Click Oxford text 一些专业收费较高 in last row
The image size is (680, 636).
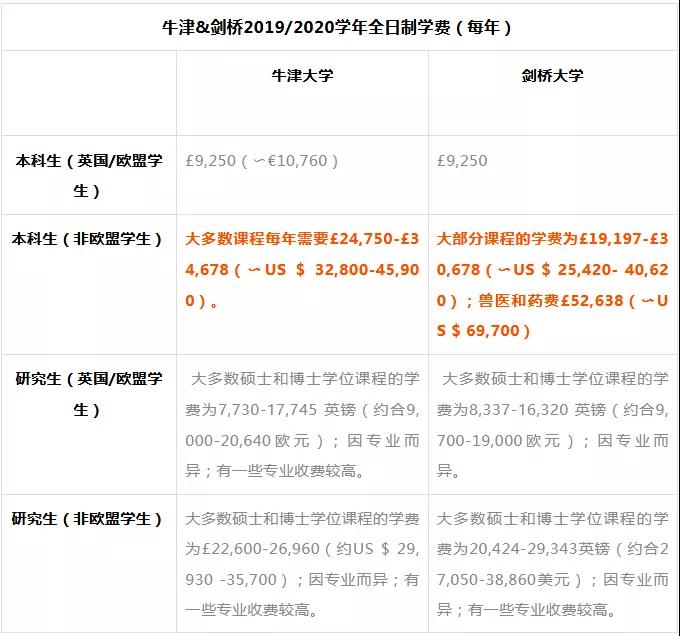click(x=247, y=610)
